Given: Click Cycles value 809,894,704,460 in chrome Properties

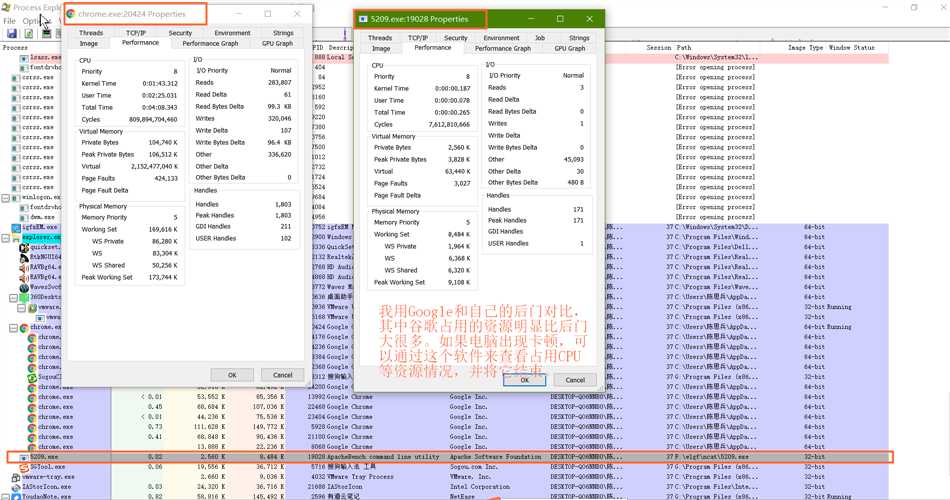Looking at the screenshot, I should coord(153,119).
